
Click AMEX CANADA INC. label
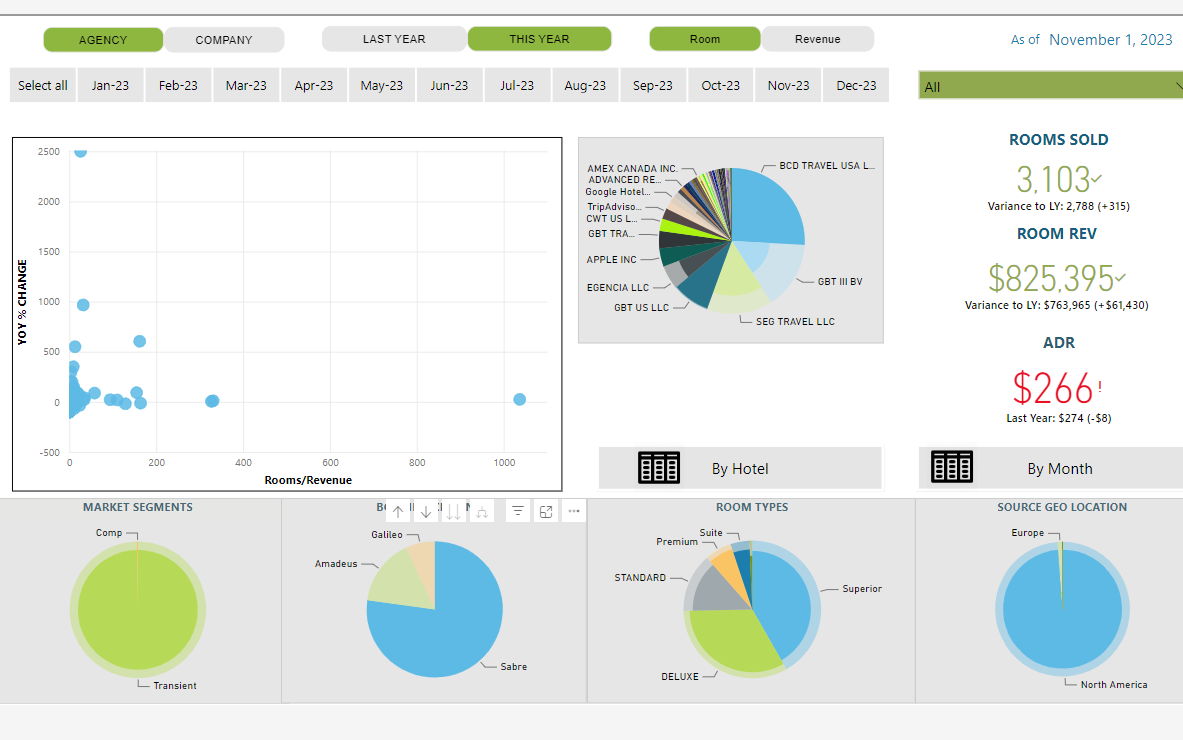[x=632, y=168]
